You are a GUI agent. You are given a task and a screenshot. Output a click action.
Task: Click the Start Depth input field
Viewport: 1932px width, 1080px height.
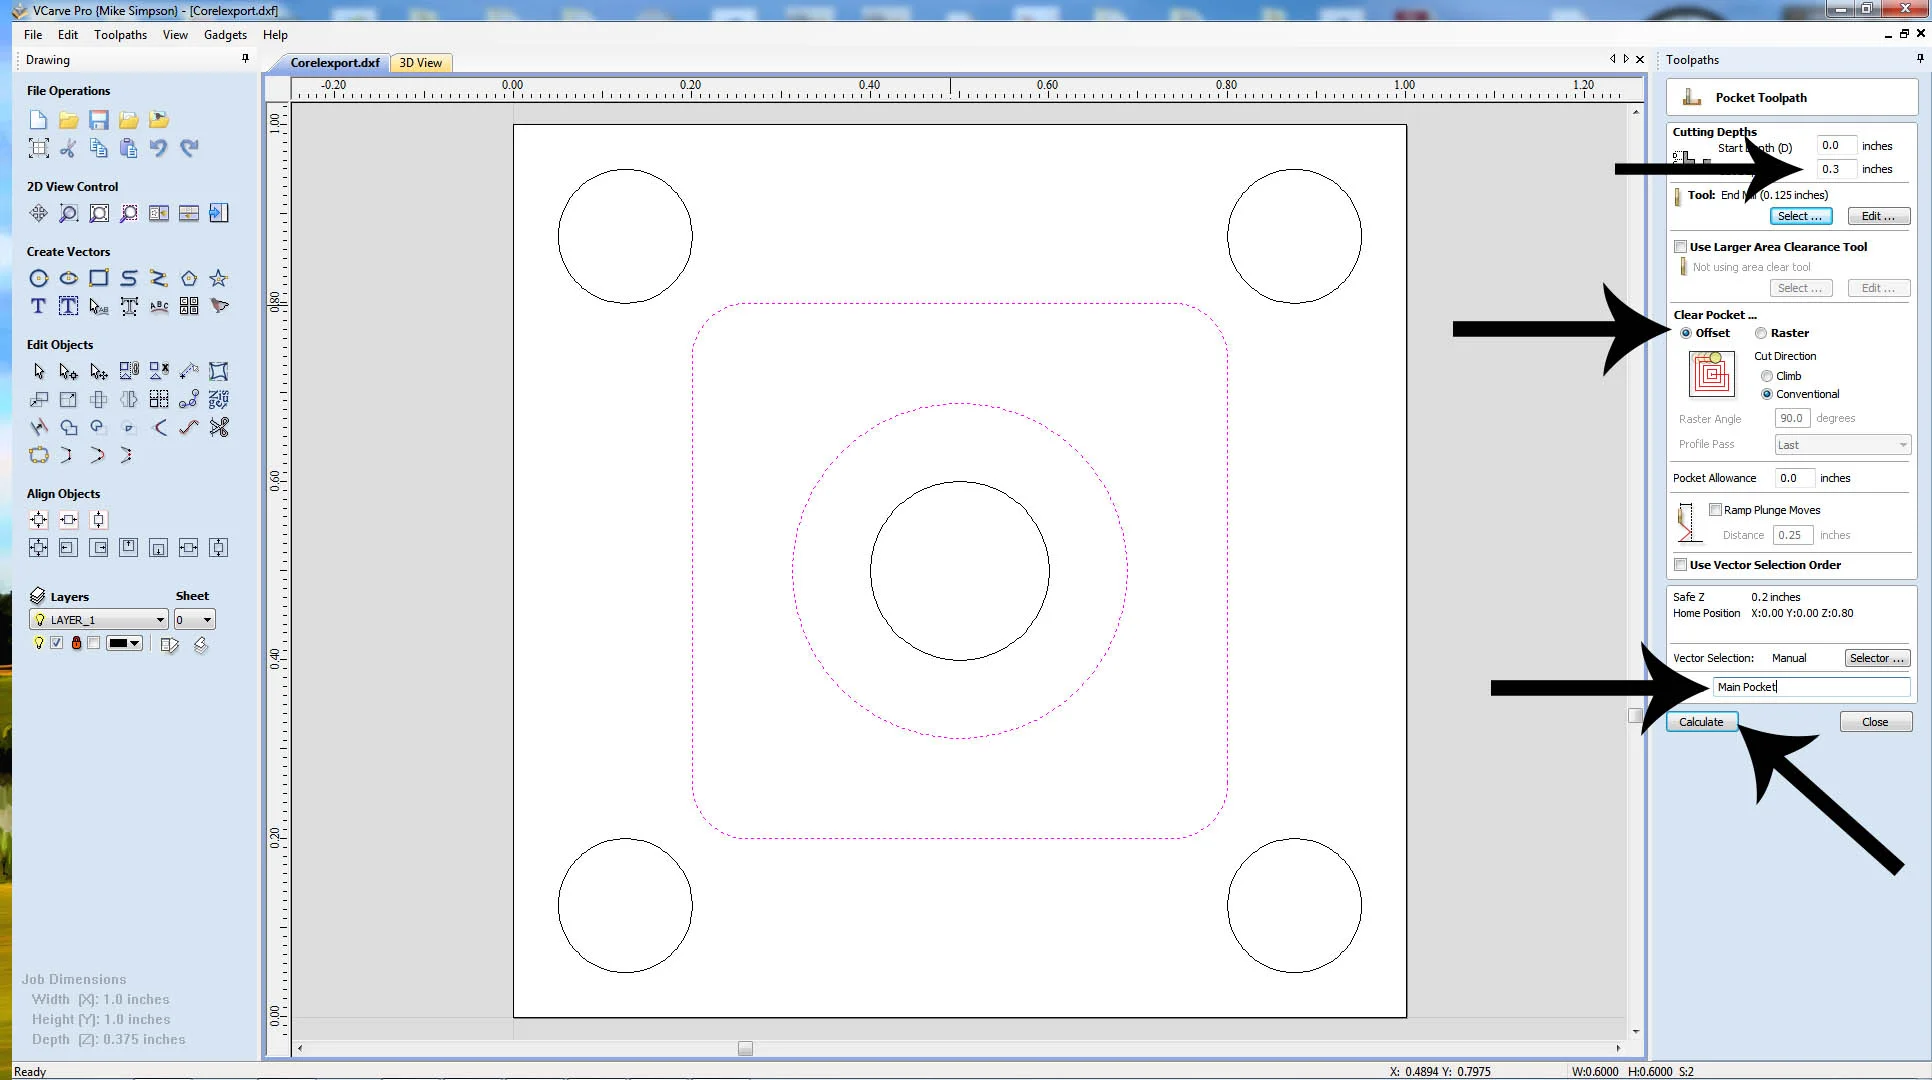pyautogui.click(x=1836, y=146)
